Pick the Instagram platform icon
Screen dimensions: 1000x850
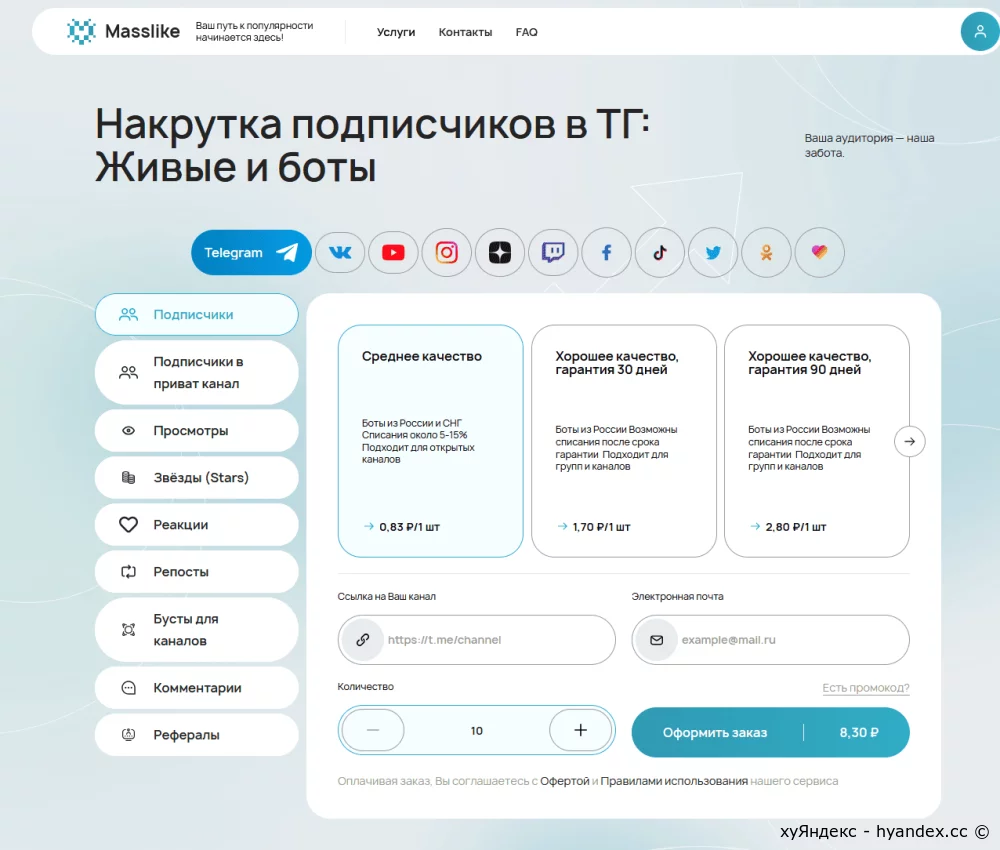coord(447,253)
